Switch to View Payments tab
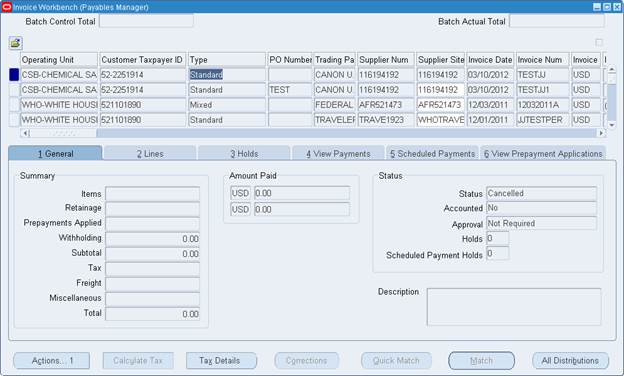Image resolution: width=624 pixels, height=376 pixels. (x=338, y=154)
